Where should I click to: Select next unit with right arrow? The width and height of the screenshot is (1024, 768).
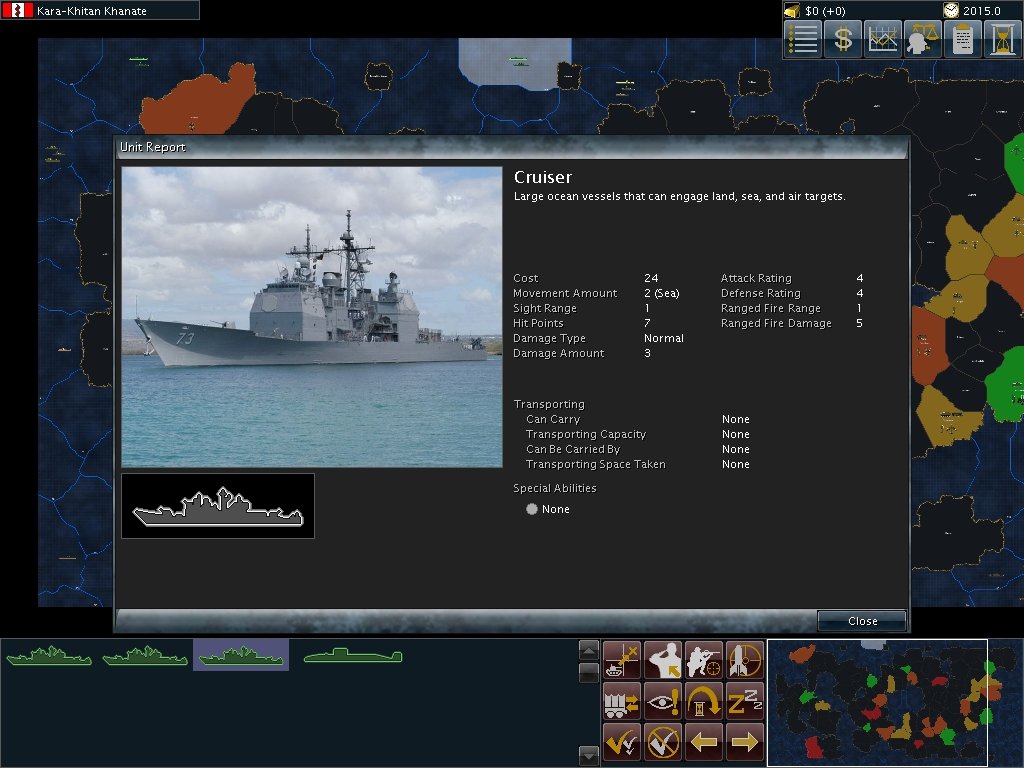745,742
